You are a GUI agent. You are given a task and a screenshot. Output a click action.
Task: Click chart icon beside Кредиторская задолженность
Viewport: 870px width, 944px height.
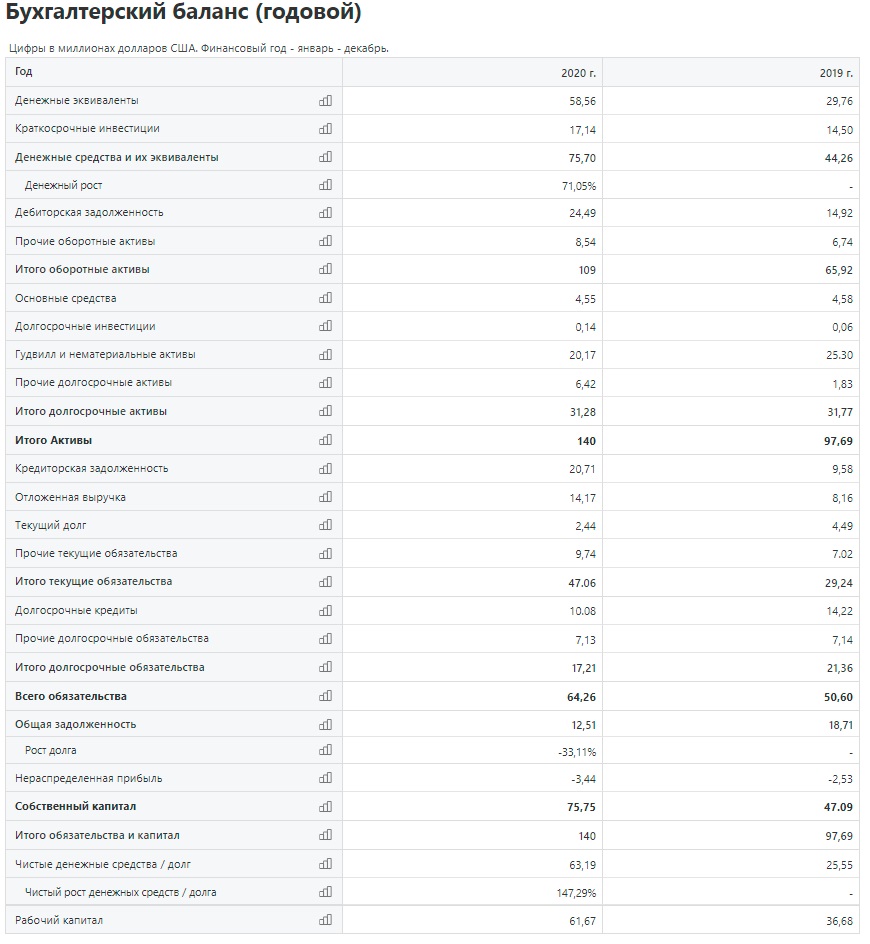coord(325,468)
